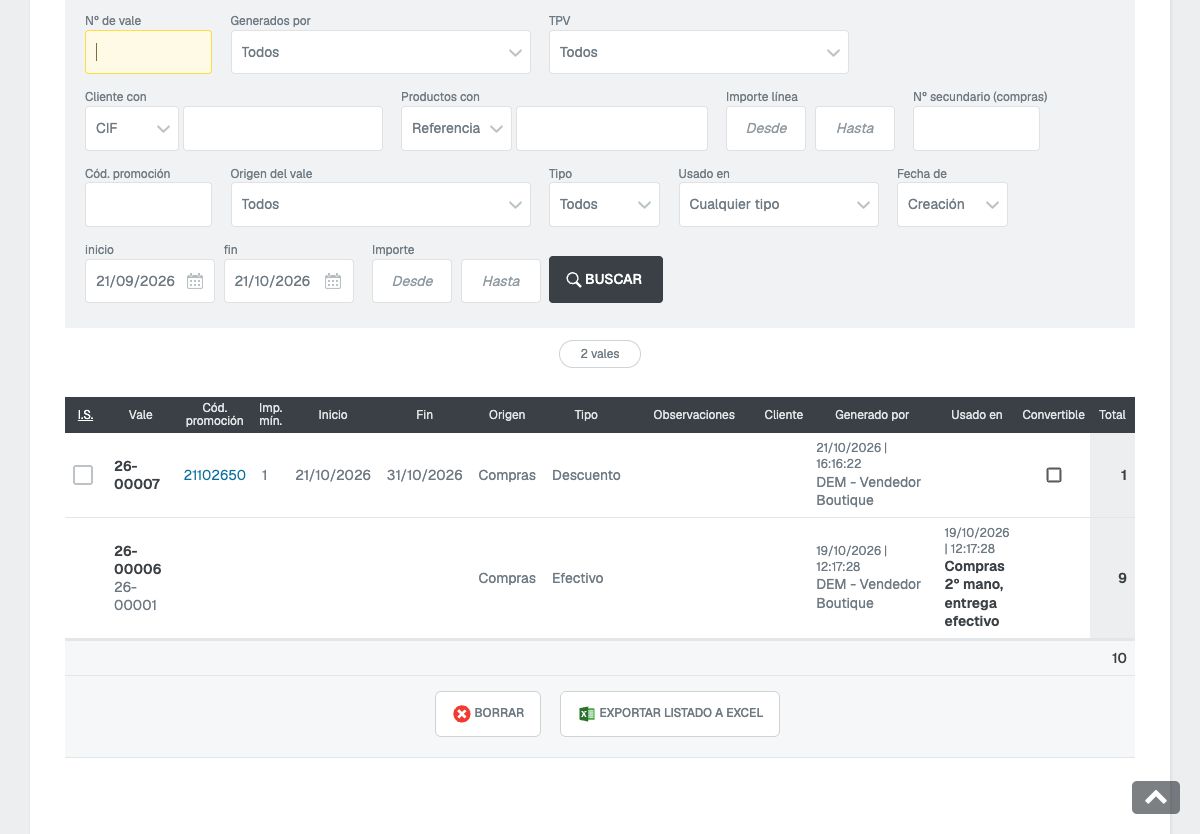The image size is (1200, 834).
Task: Open the TPV dropdown
Action: 698,52
